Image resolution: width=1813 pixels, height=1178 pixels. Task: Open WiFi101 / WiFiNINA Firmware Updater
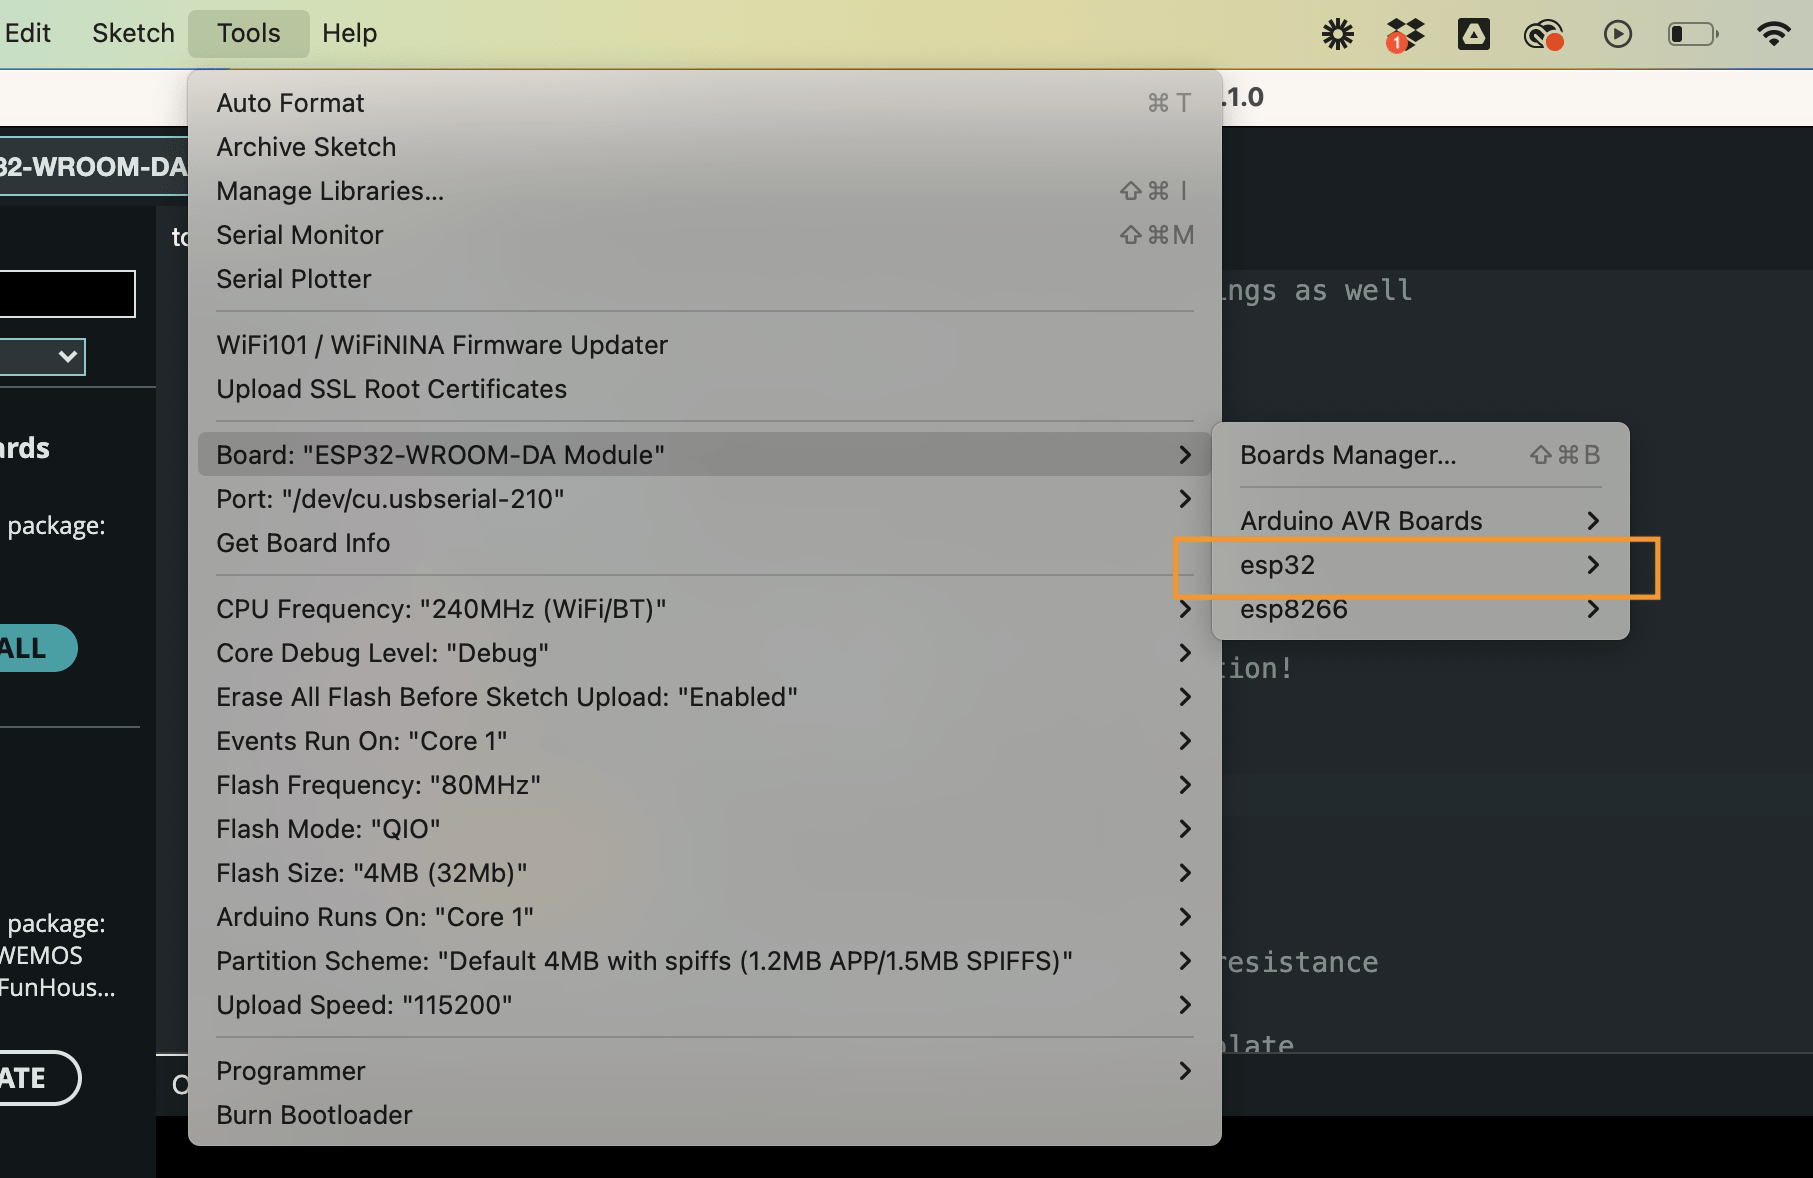coord(704,345)
